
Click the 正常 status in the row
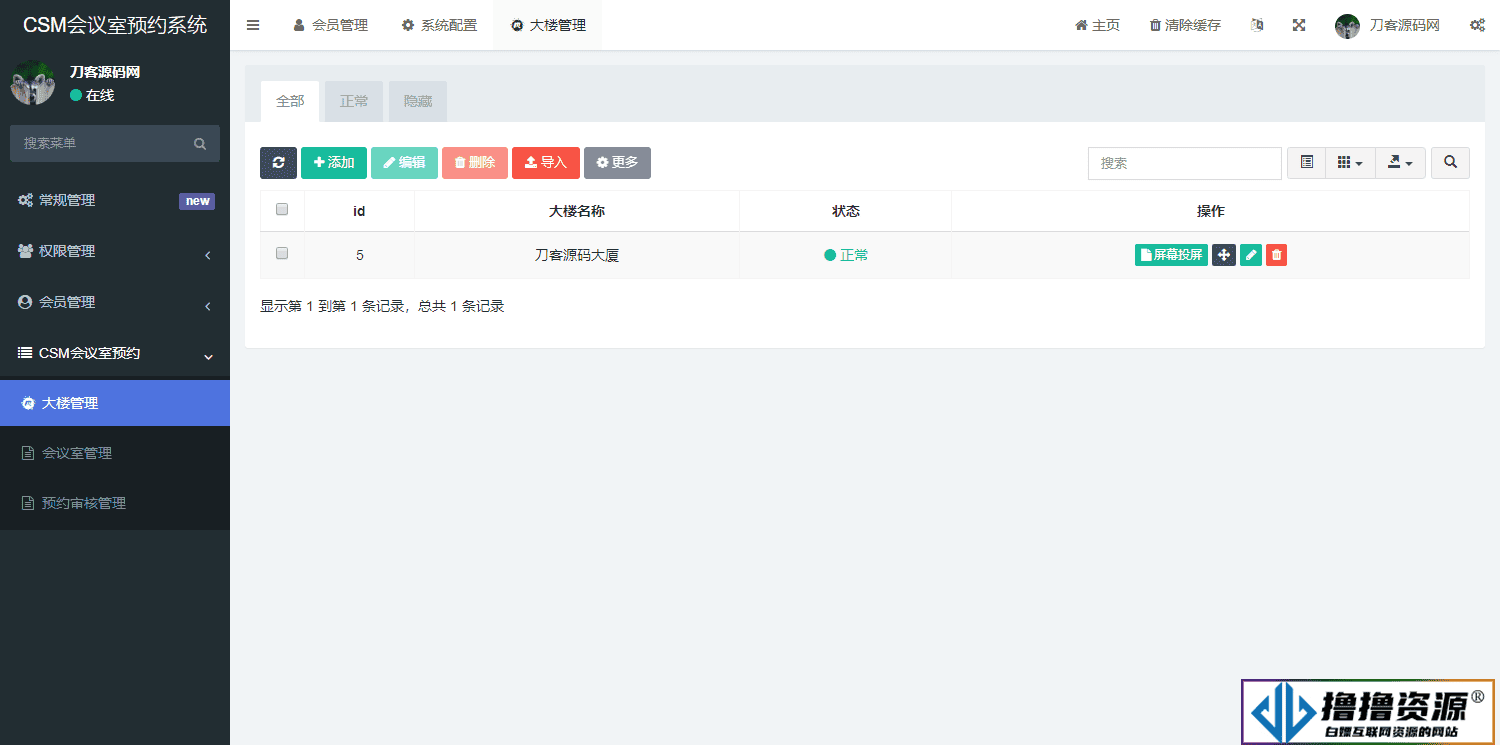coord(846,255)
